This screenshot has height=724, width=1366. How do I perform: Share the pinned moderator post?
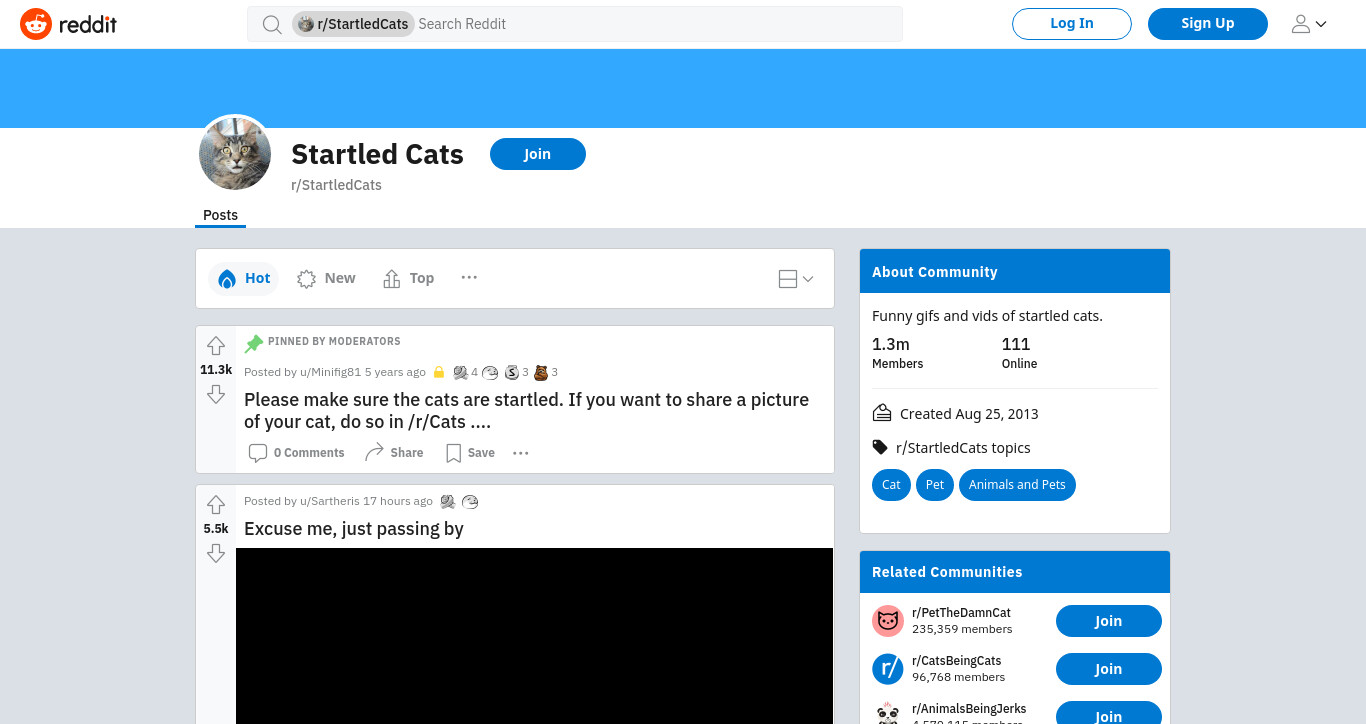[x=394, y=453]
